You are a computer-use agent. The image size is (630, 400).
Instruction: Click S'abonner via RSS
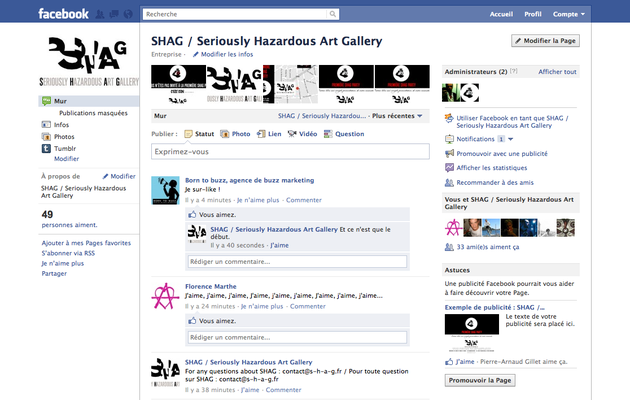point(68,253)
